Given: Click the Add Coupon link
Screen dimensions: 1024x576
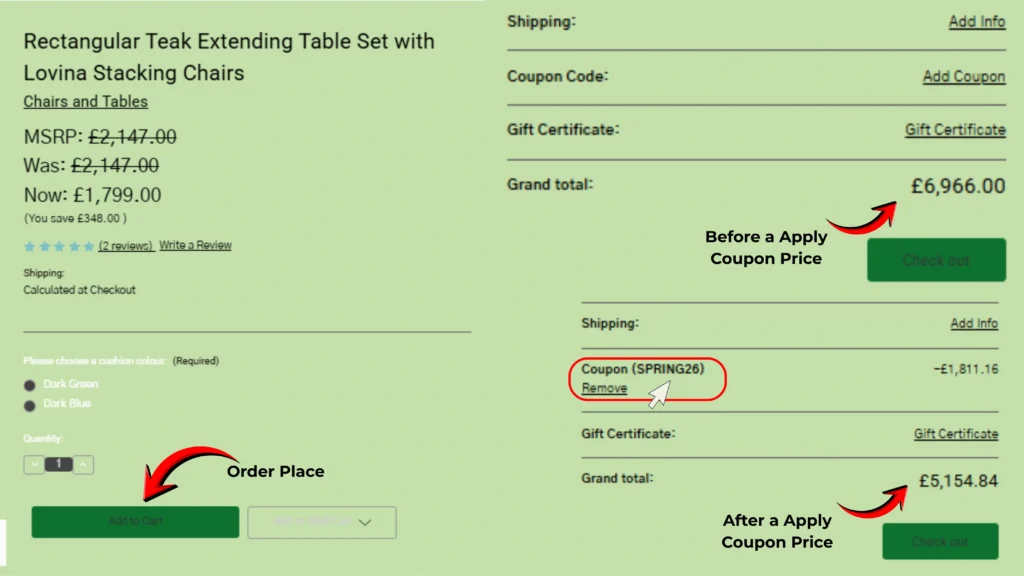Looking at the screenshot, I should point(964,77).
